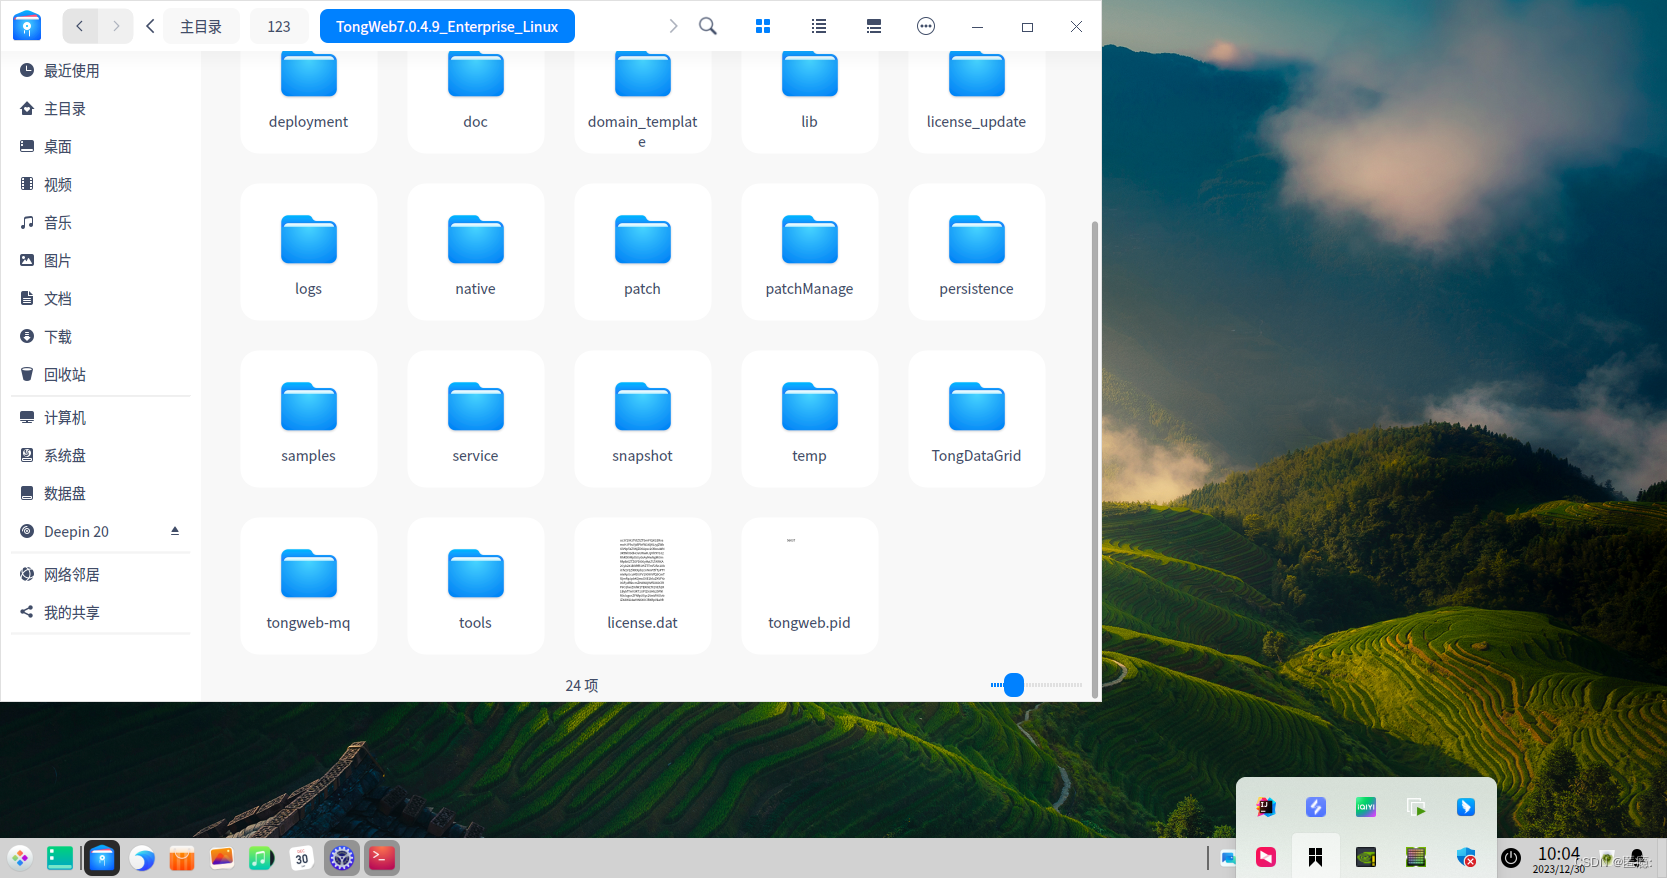Screen dimensions: 1667x878
Task: Open 图片 in sidebar
Action: coord(100,260)
